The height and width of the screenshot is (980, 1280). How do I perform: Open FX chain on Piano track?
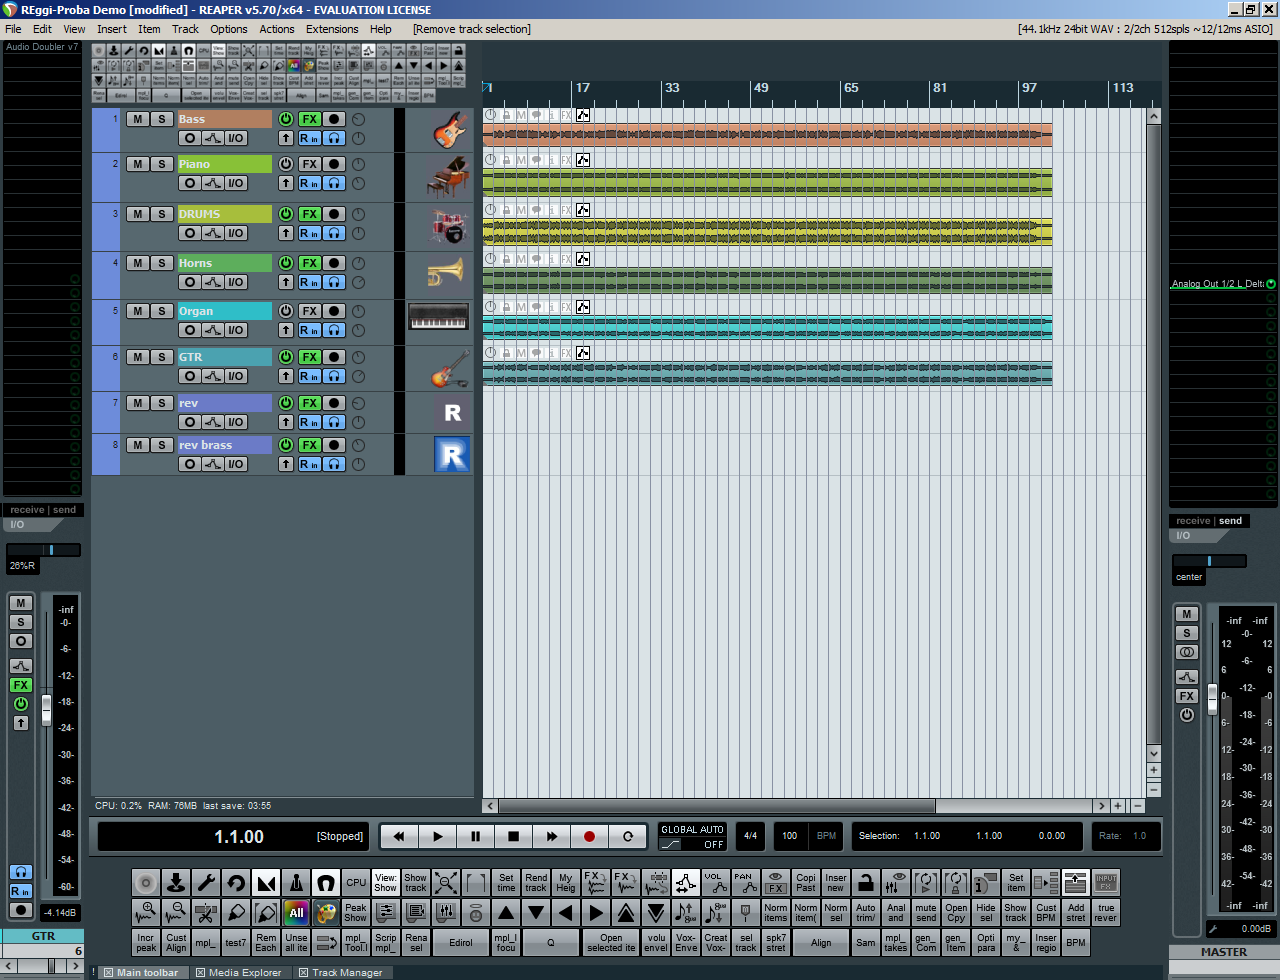310,164
